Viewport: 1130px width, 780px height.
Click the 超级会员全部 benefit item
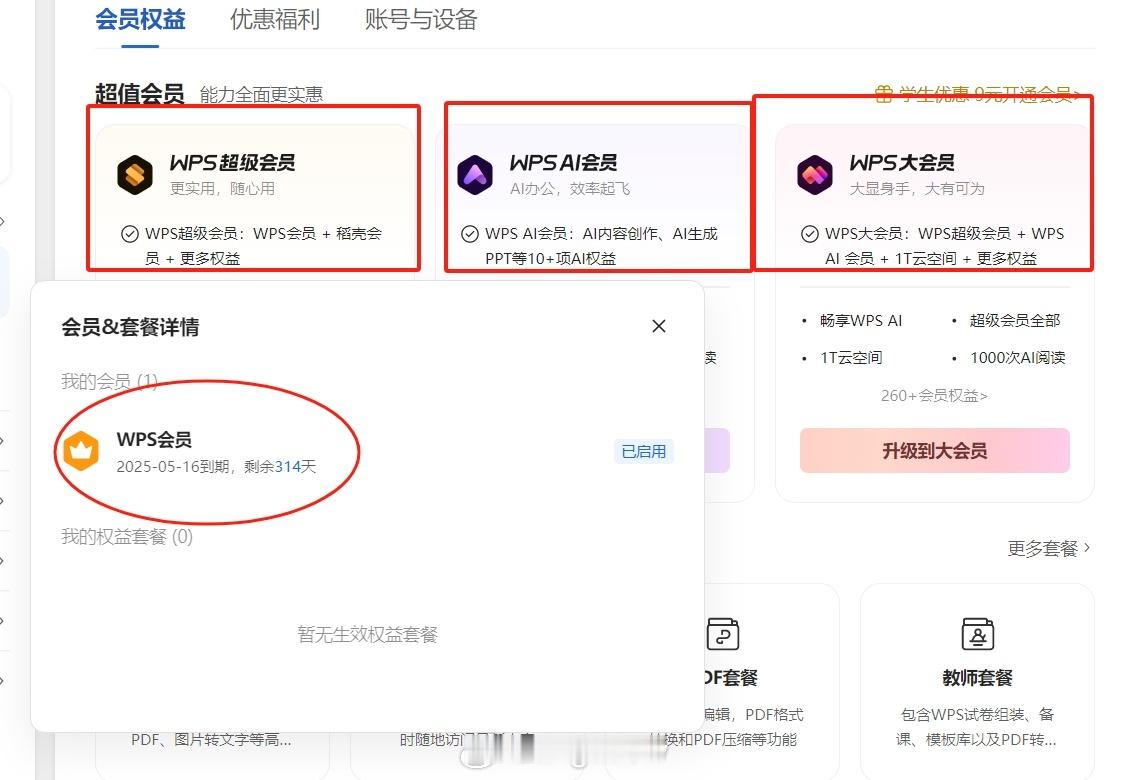1015,321
